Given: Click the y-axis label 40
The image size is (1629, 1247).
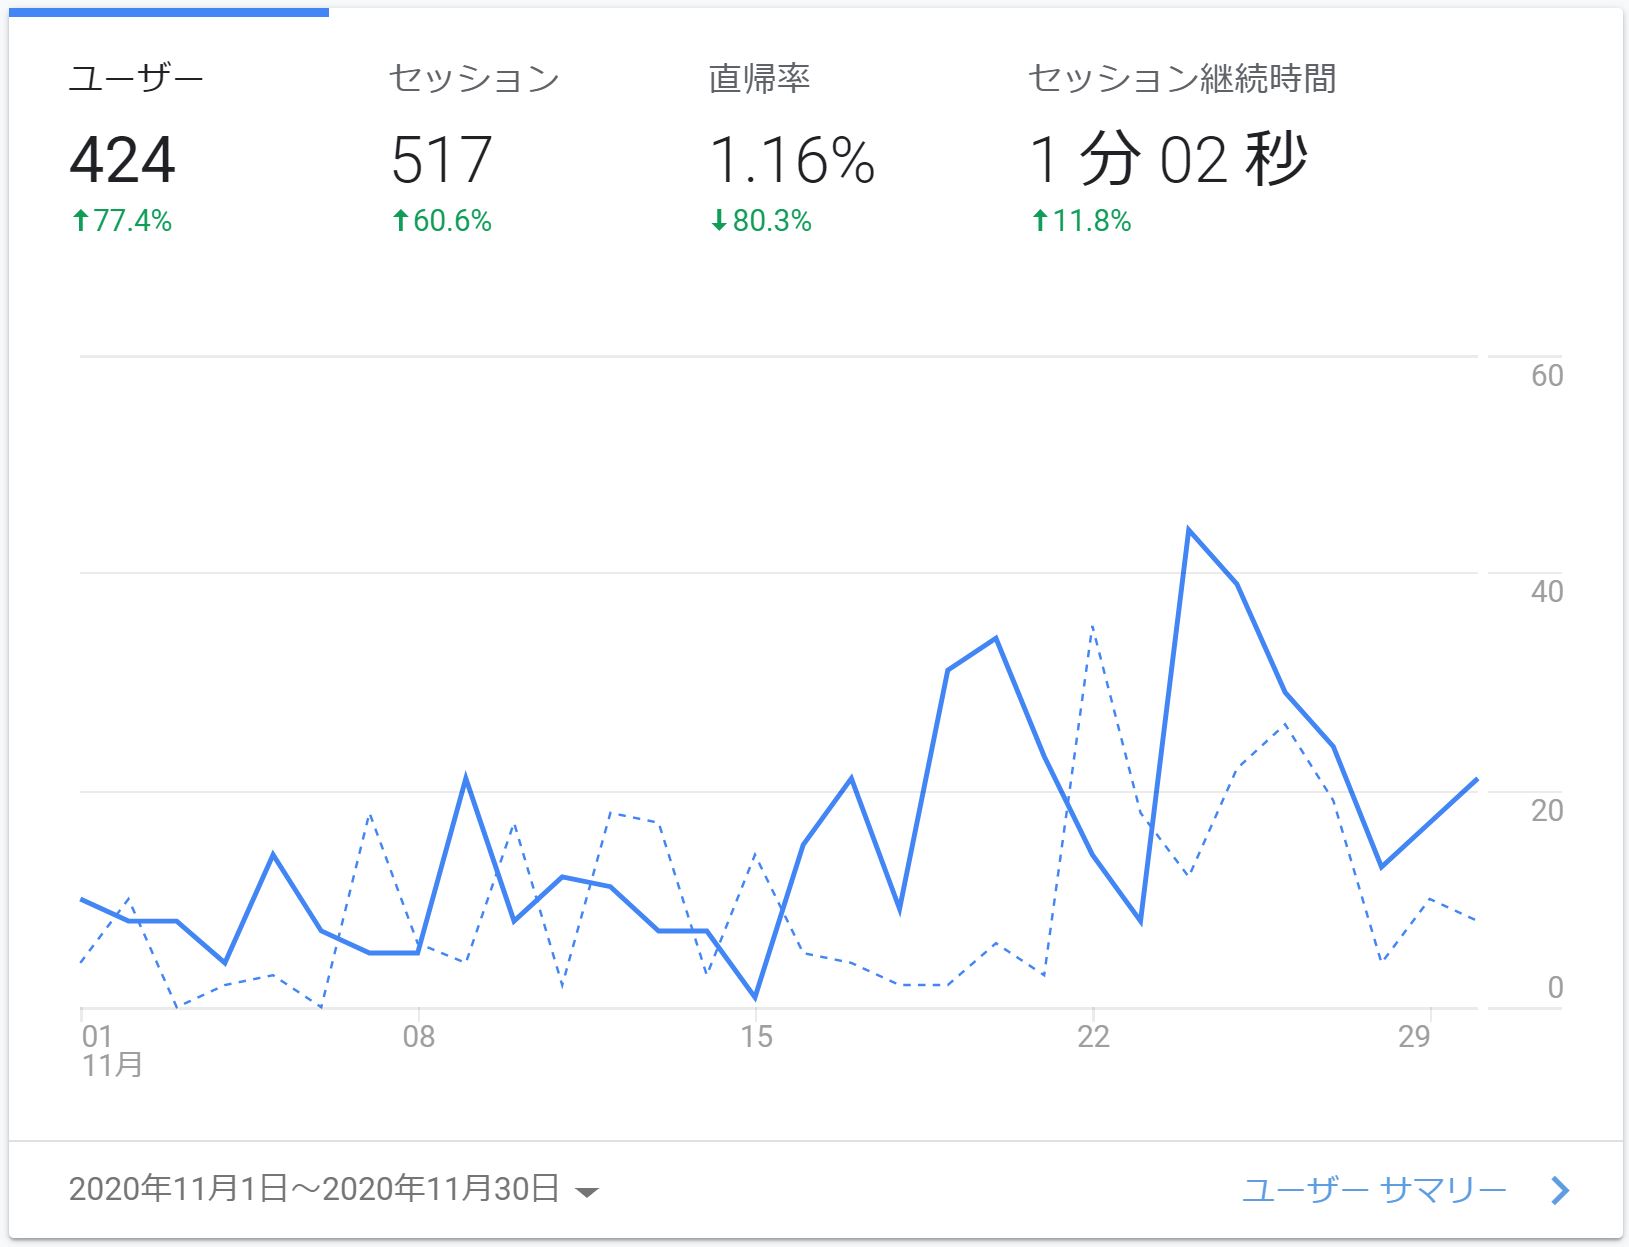Looking at the screenshot, I should [1547, 592].
